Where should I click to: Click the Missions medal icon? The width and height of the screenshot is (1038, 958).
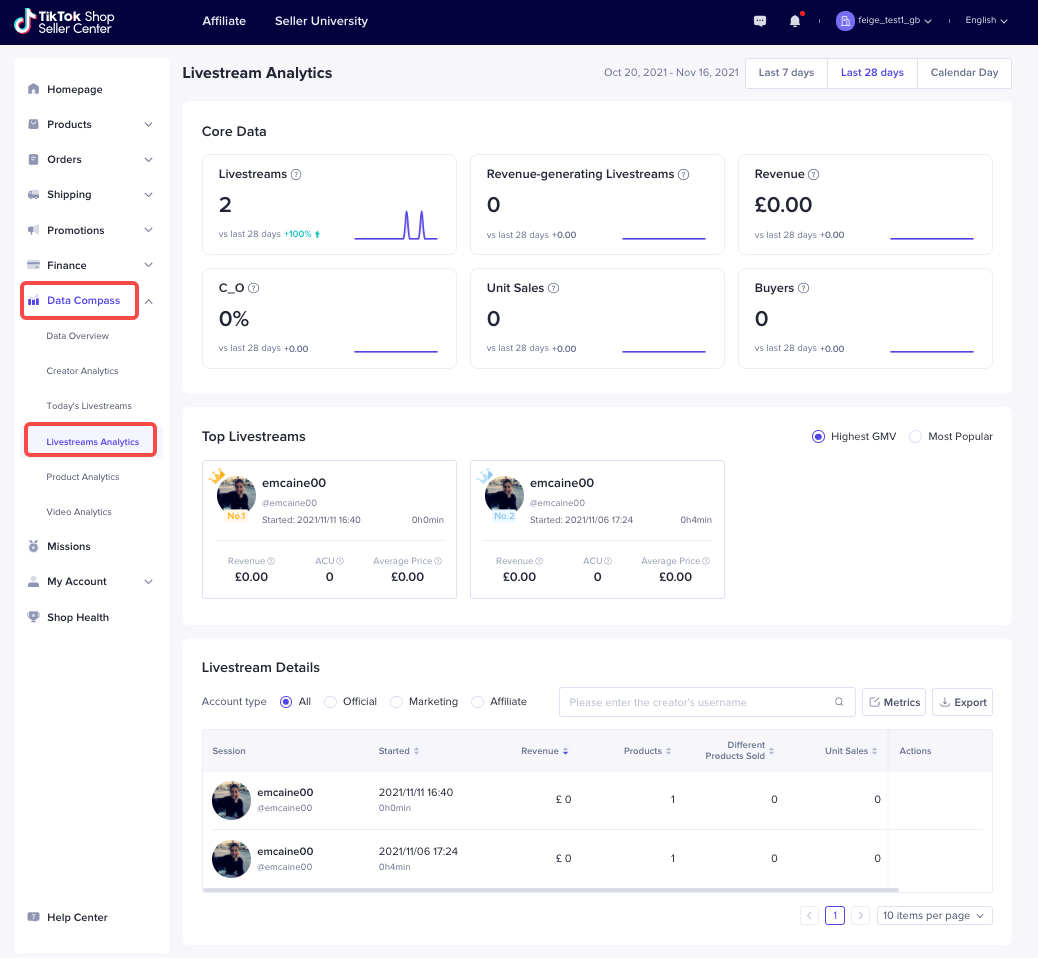point(34,546)
